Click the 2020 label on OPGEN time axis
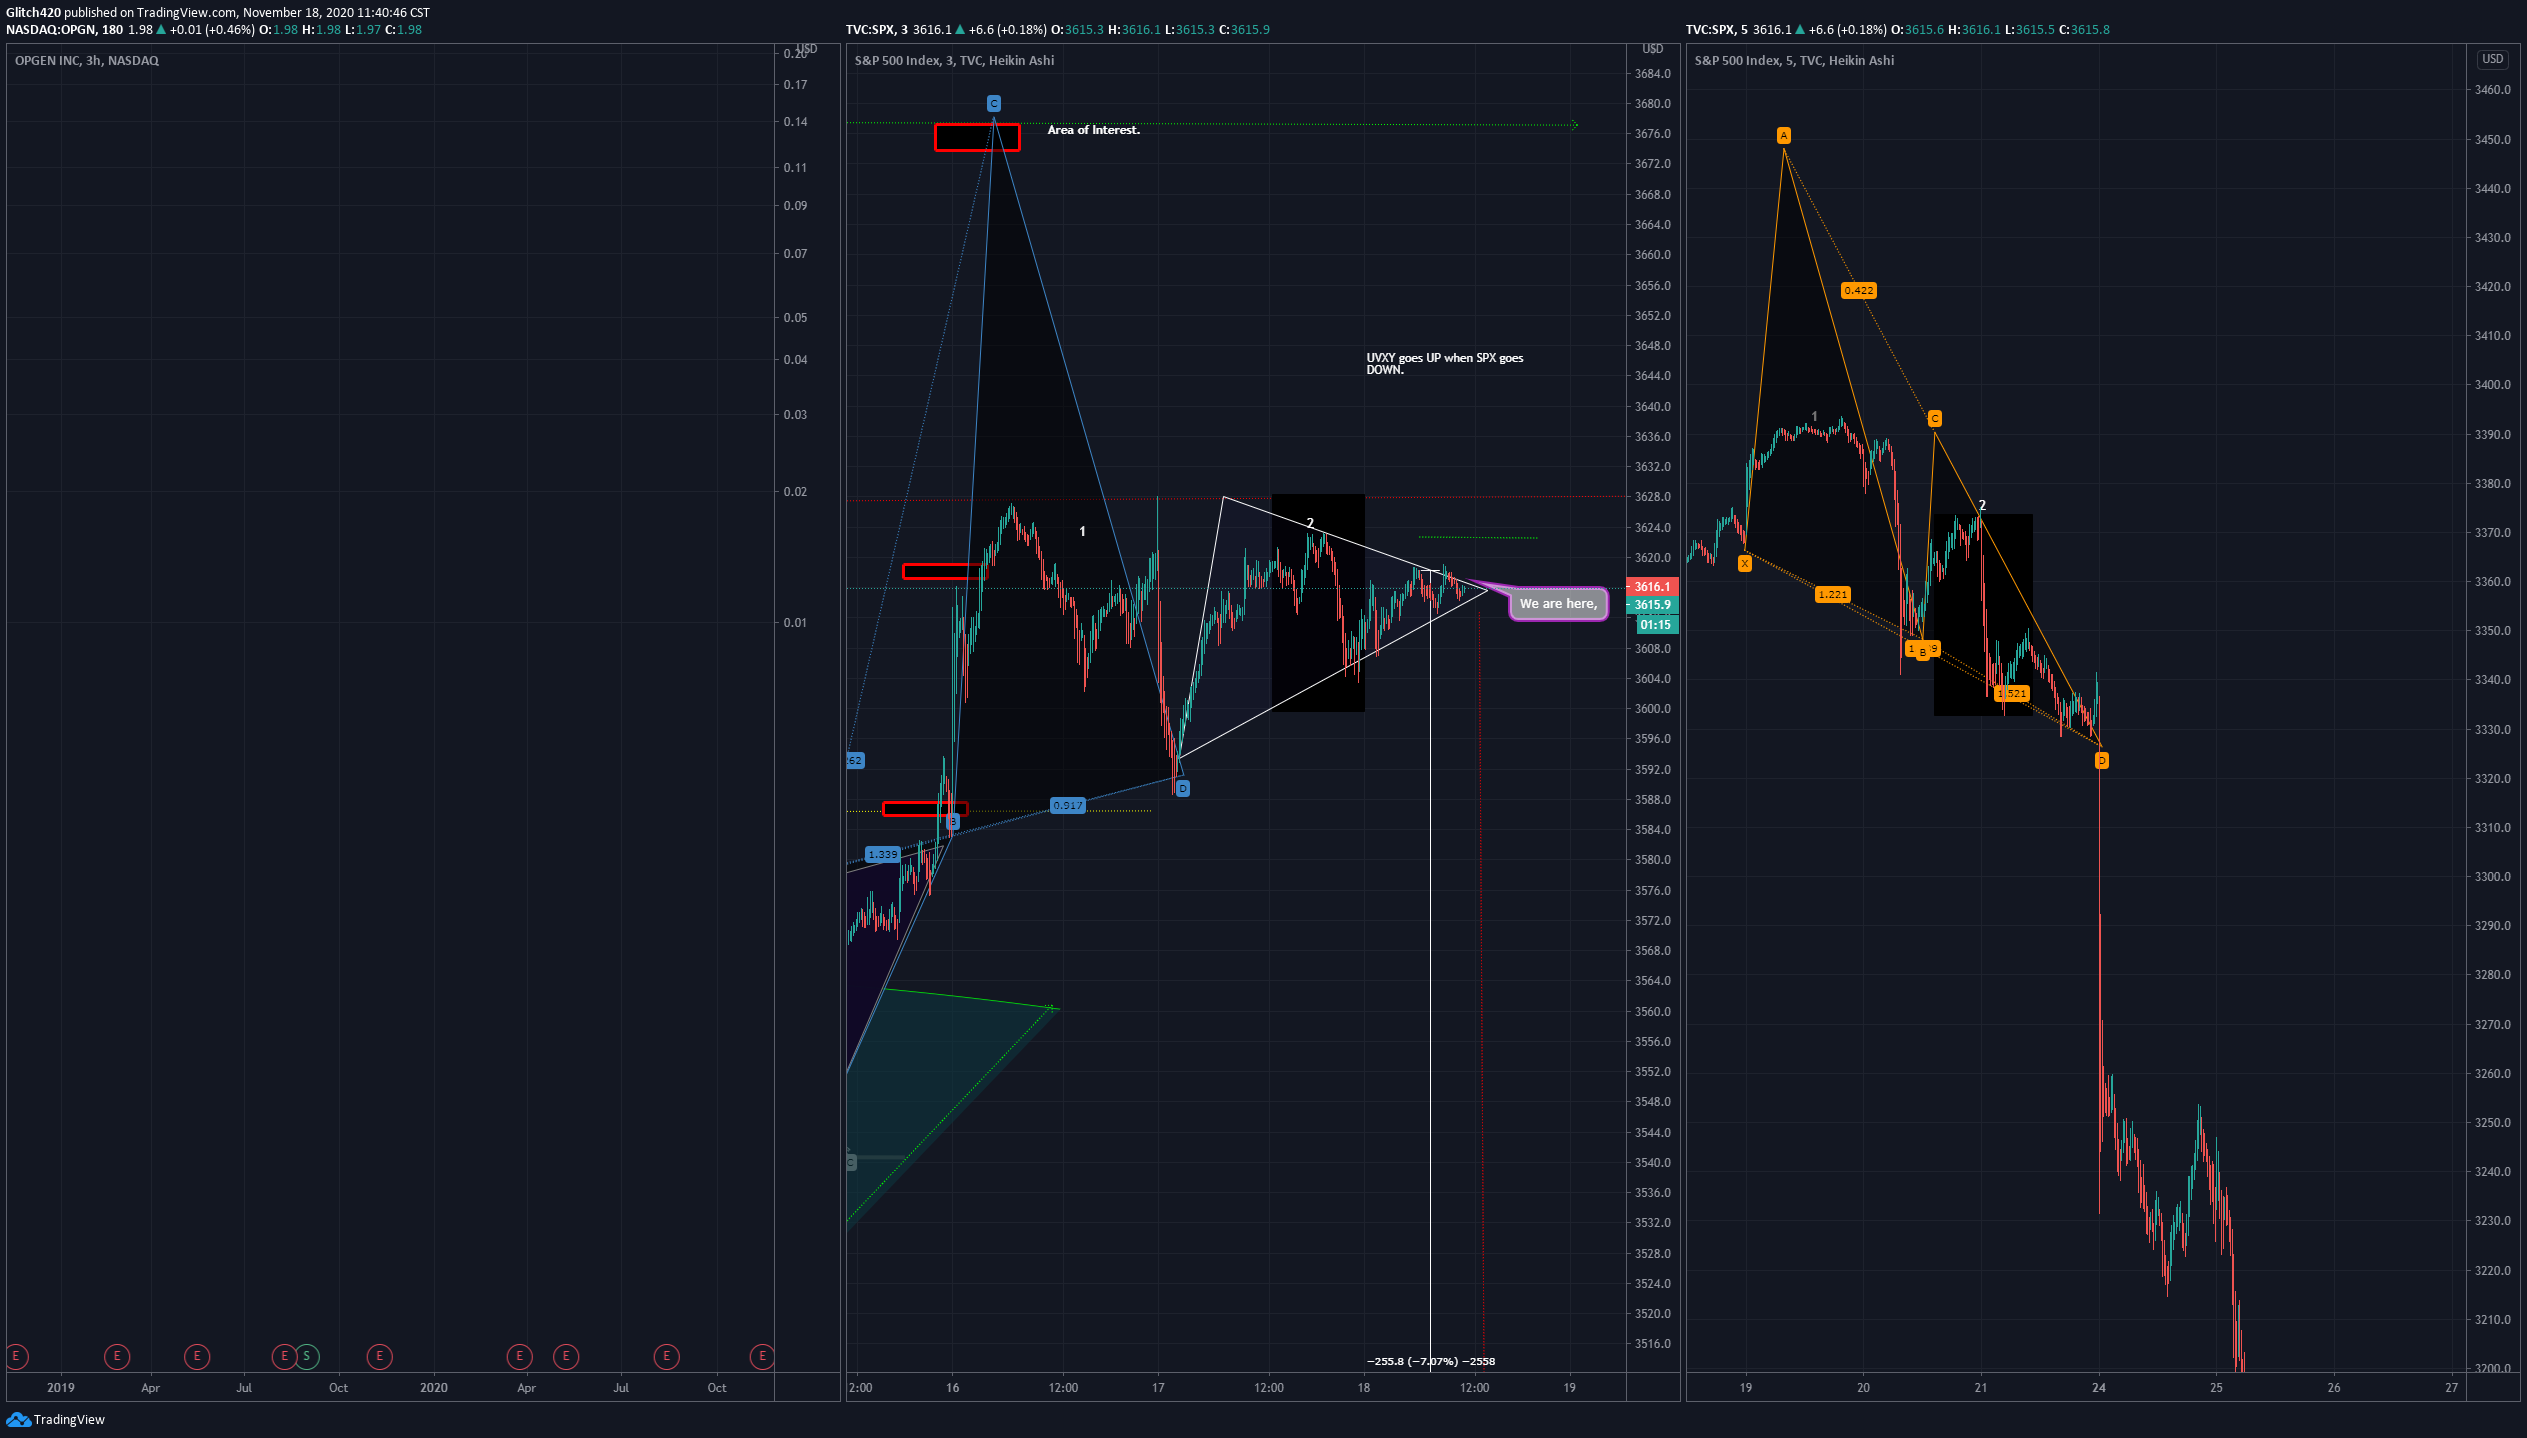This screenshot has width=2527, height=1438. tap(433, 1387)
